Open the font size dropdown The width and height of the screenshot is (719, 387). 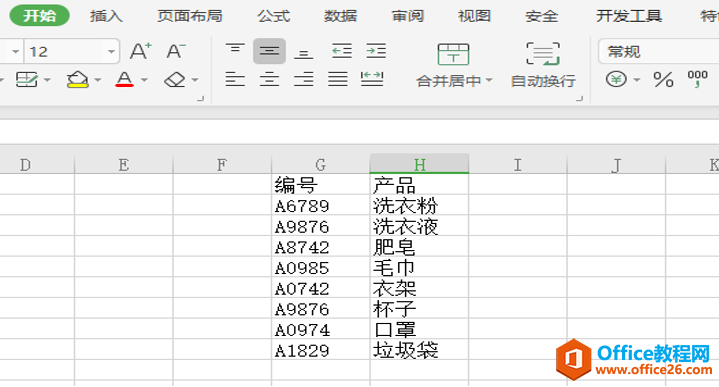pyautogui.click(x=111, y=51)
